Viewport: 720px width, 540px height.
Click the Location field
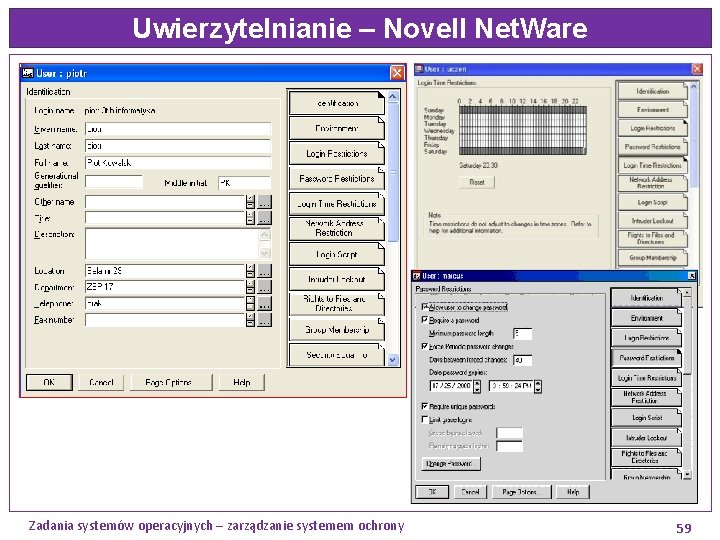165,270
